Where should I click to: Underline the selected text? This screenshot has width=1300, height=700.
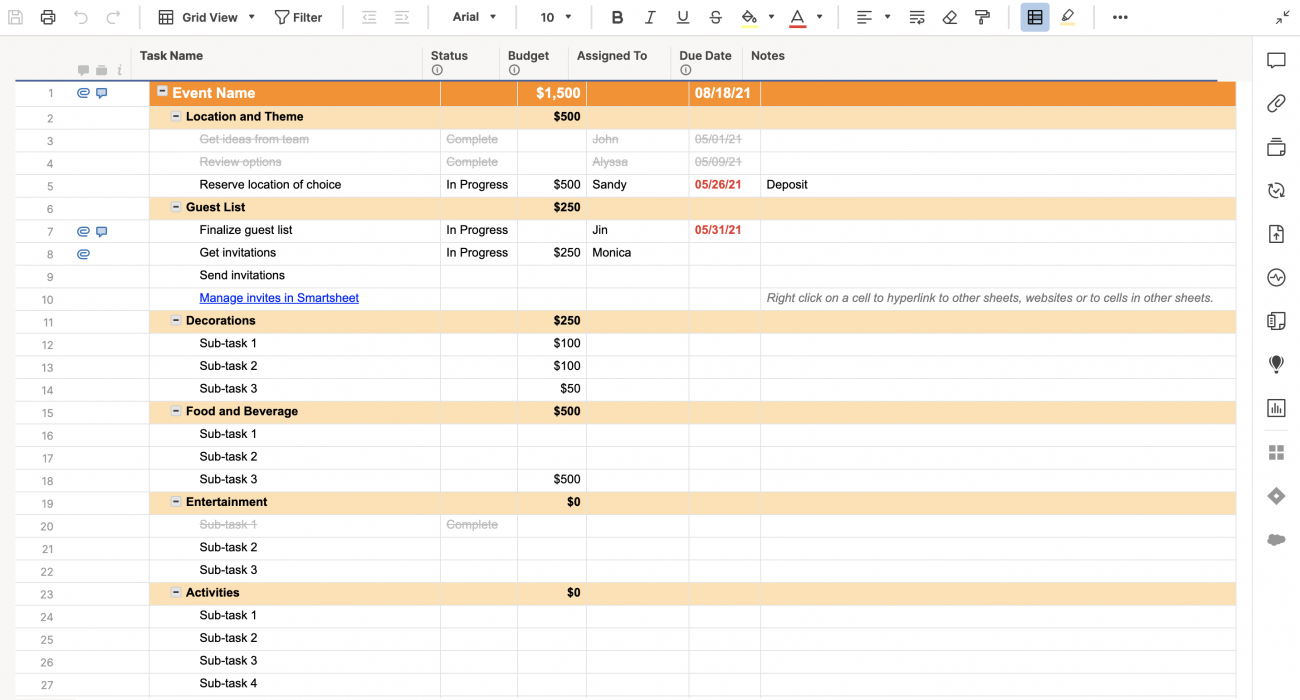[684, 17]
